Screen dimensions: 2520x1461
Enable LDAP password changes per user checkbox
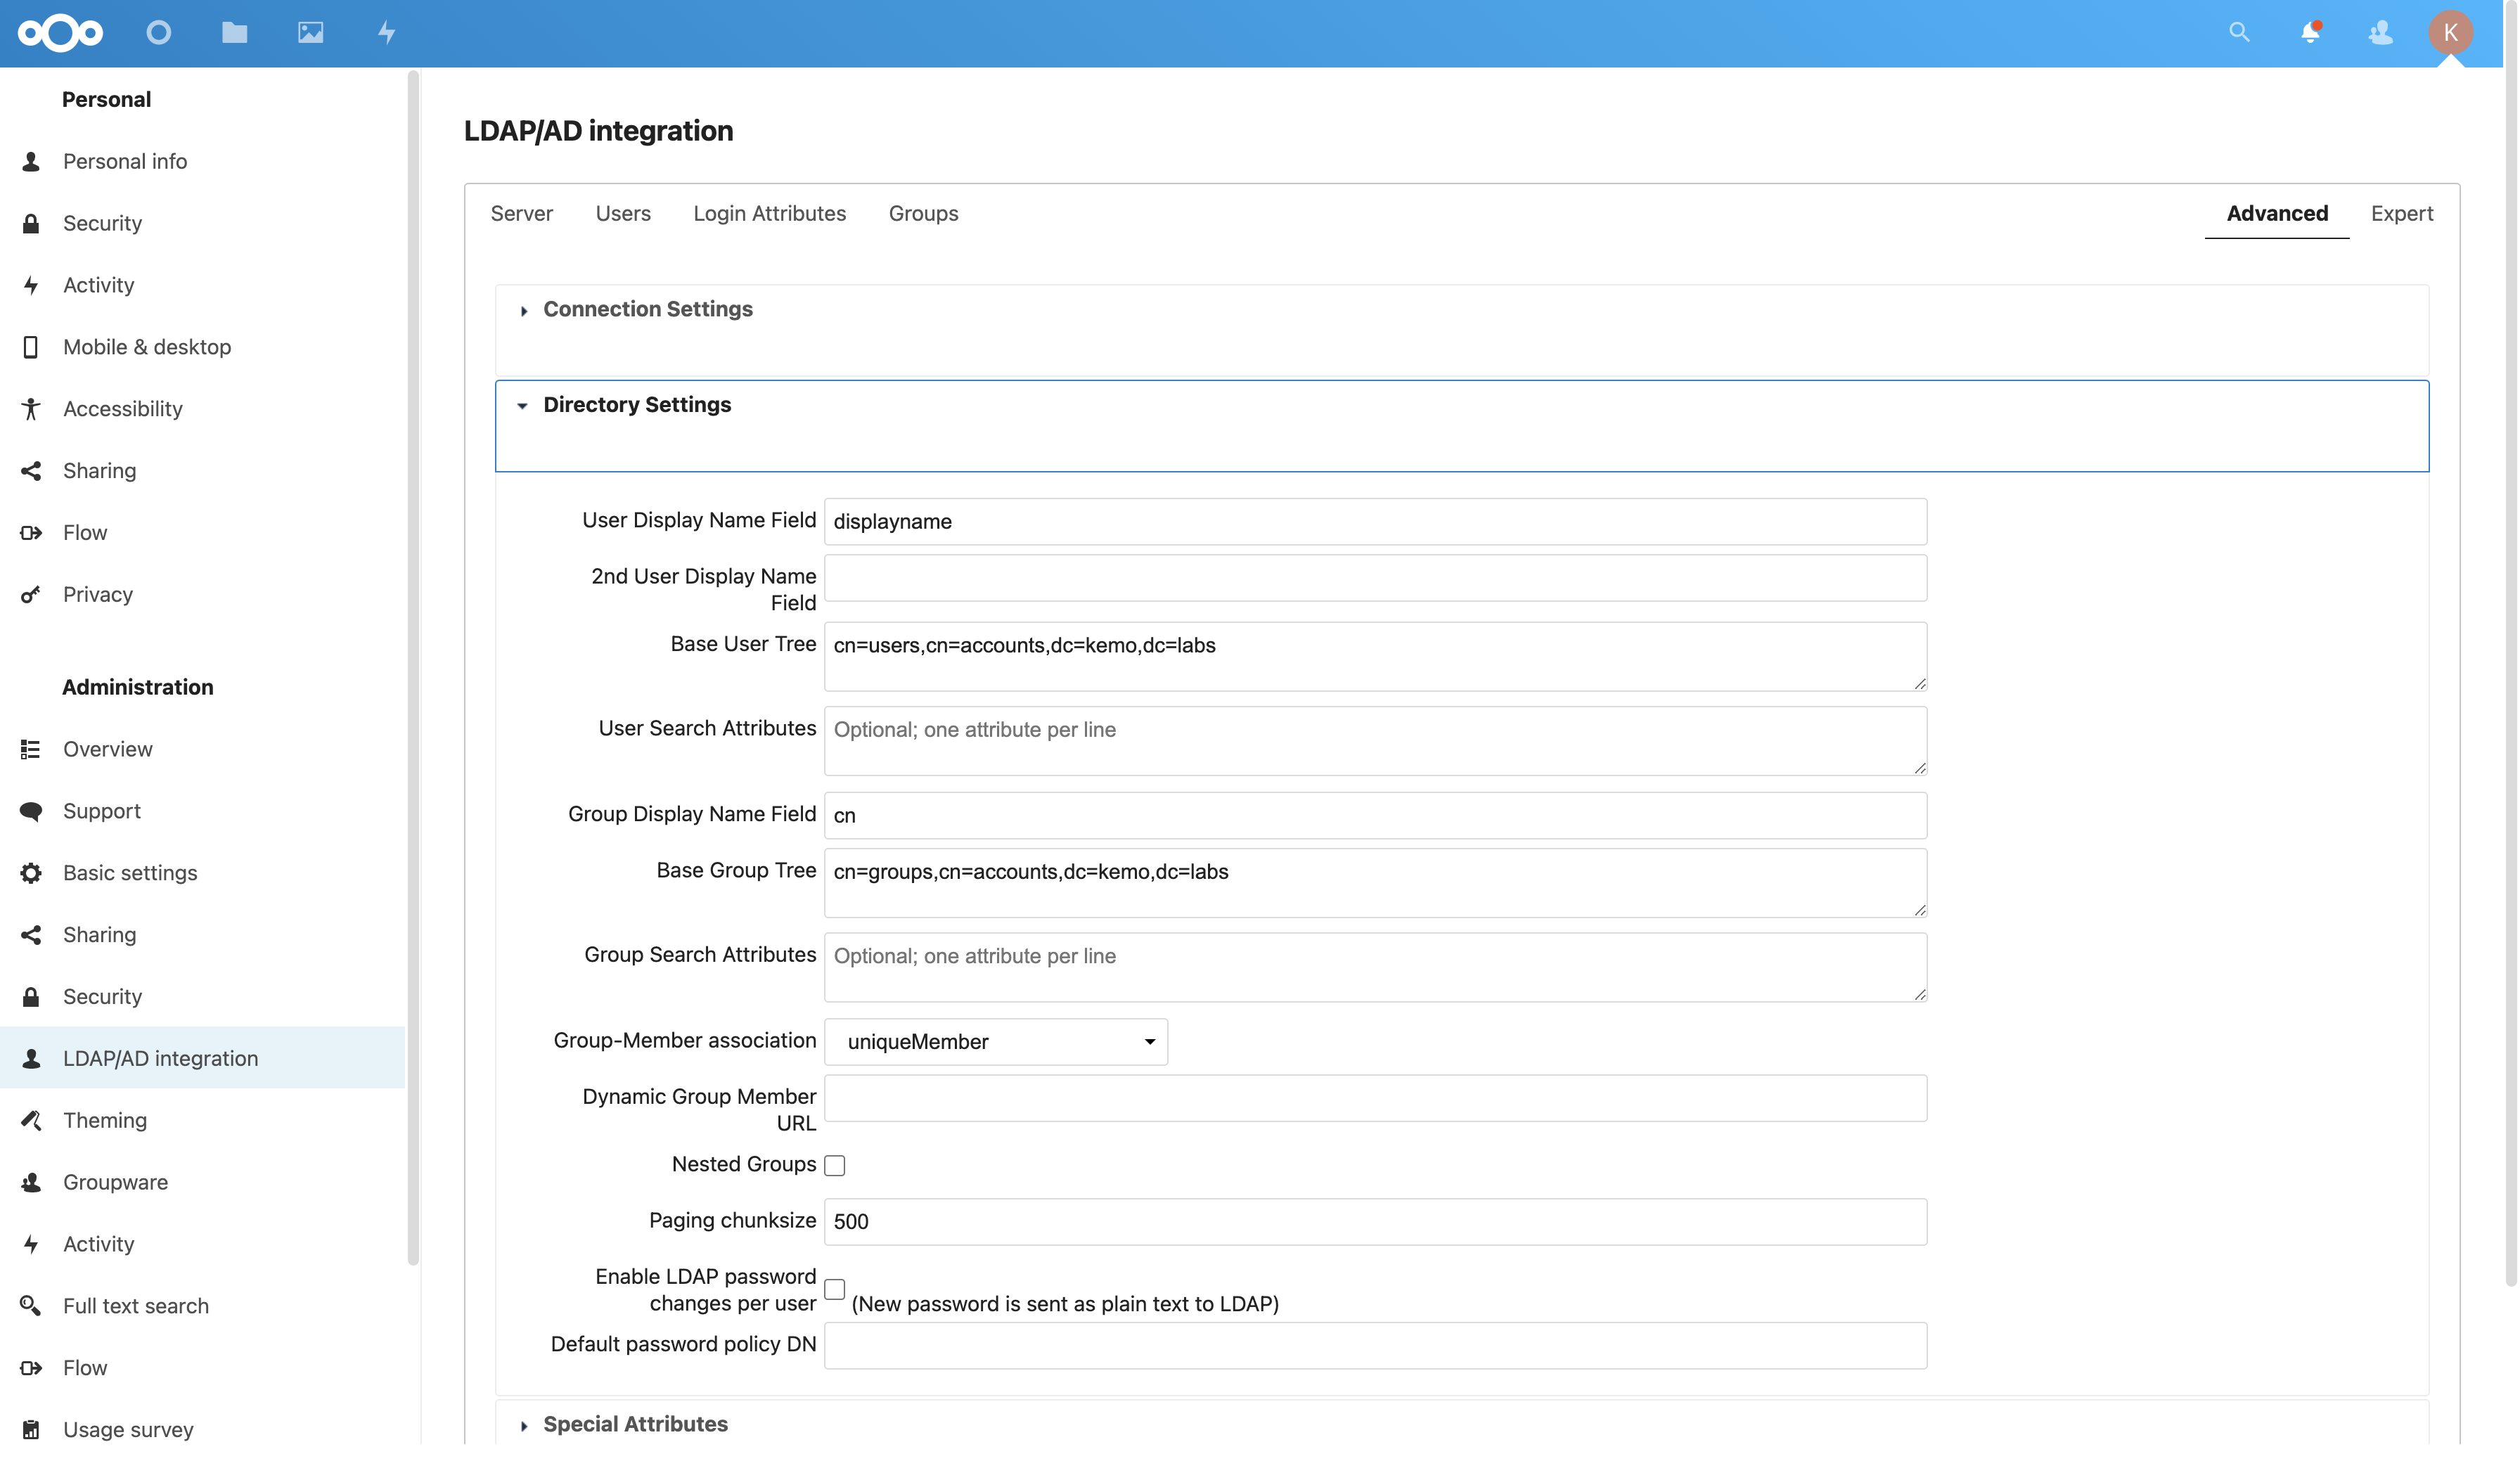(x=835, y=1290)
